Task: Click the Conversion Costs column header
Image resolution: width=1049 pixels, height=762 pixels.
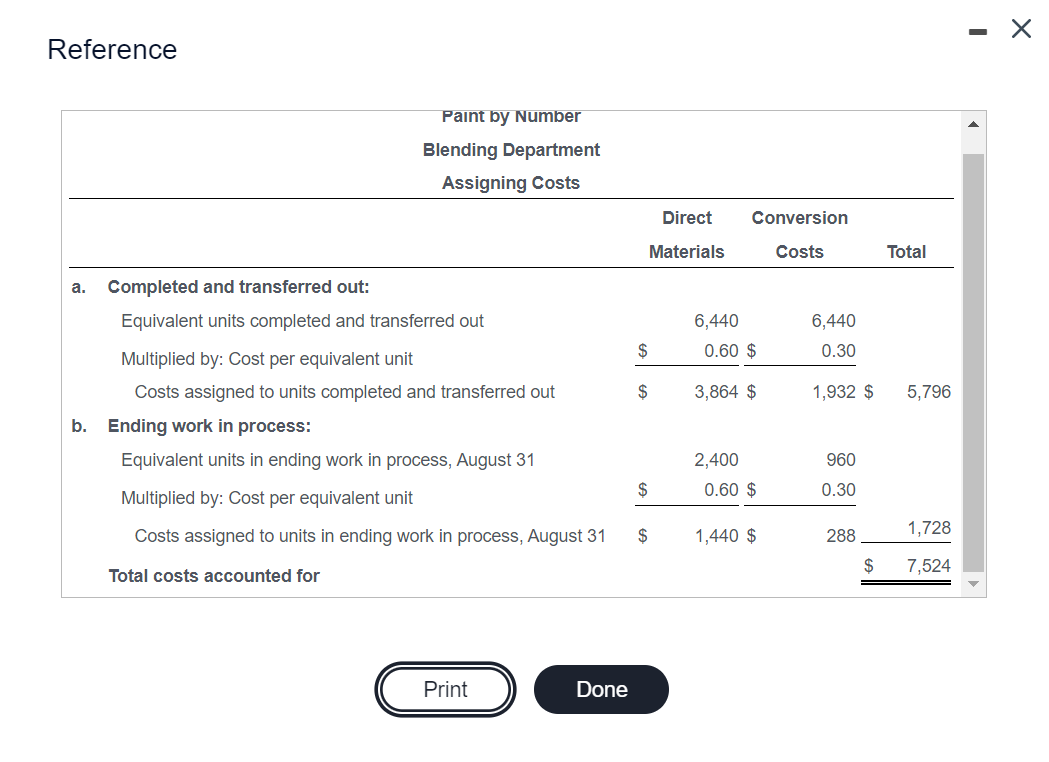Action: pos(799,235)
